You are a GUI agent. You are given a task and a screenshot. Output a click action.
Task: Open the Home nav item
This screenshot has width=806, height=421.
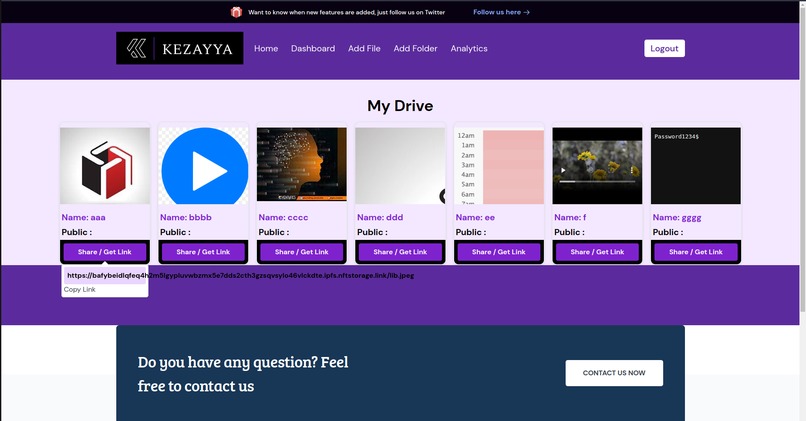click(266, 48)
